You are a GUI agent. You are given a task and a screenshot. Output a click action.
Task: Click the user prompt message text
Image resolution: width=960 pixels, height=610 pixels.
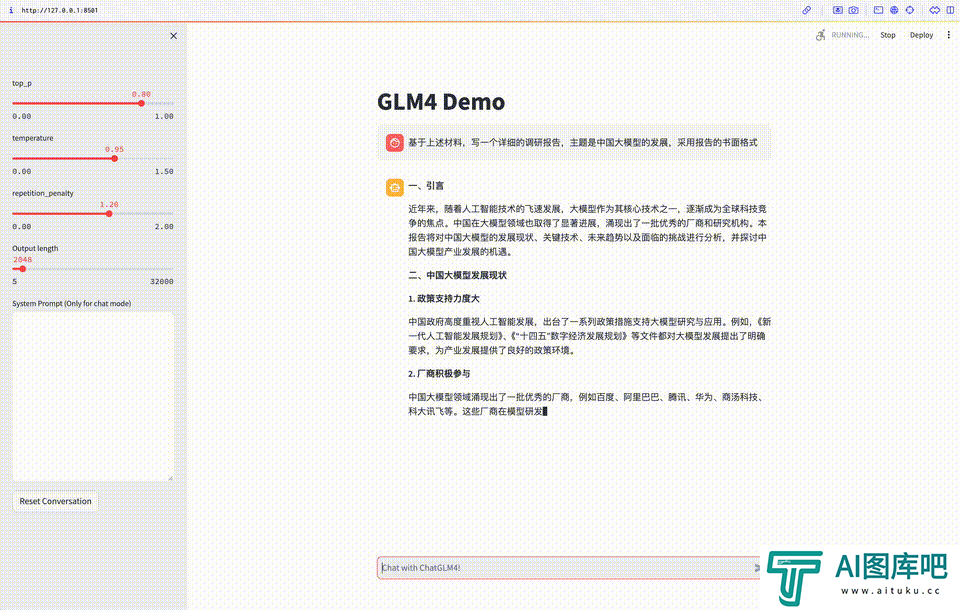pos(583,143)
